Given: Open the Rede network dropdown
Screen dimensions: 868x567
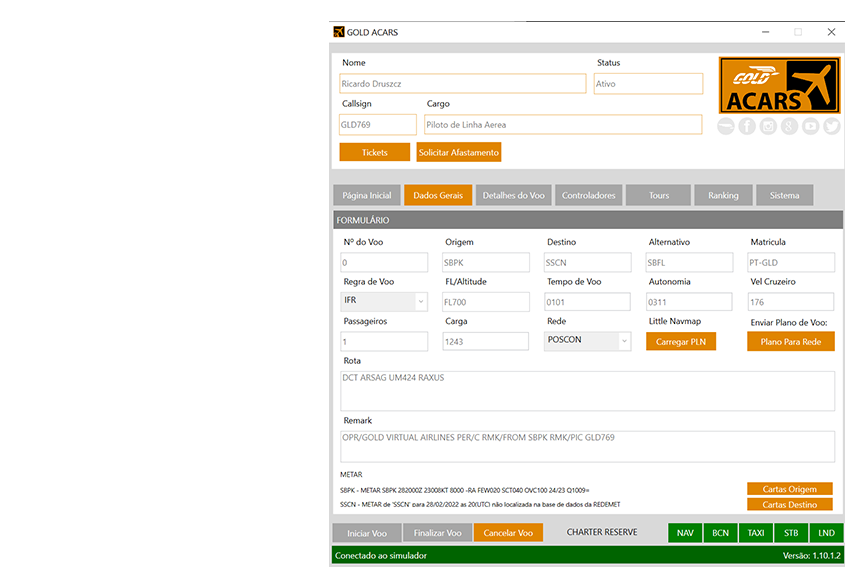Looking at the screenshot, I should point(624,341).
